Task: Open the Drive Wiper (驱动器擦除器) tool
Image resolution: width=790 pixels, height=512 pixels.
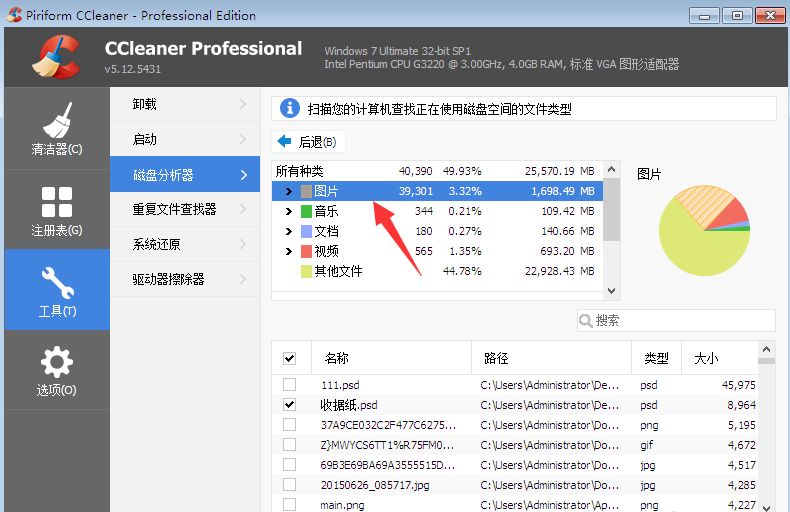Action: click(x=185, y=279)
